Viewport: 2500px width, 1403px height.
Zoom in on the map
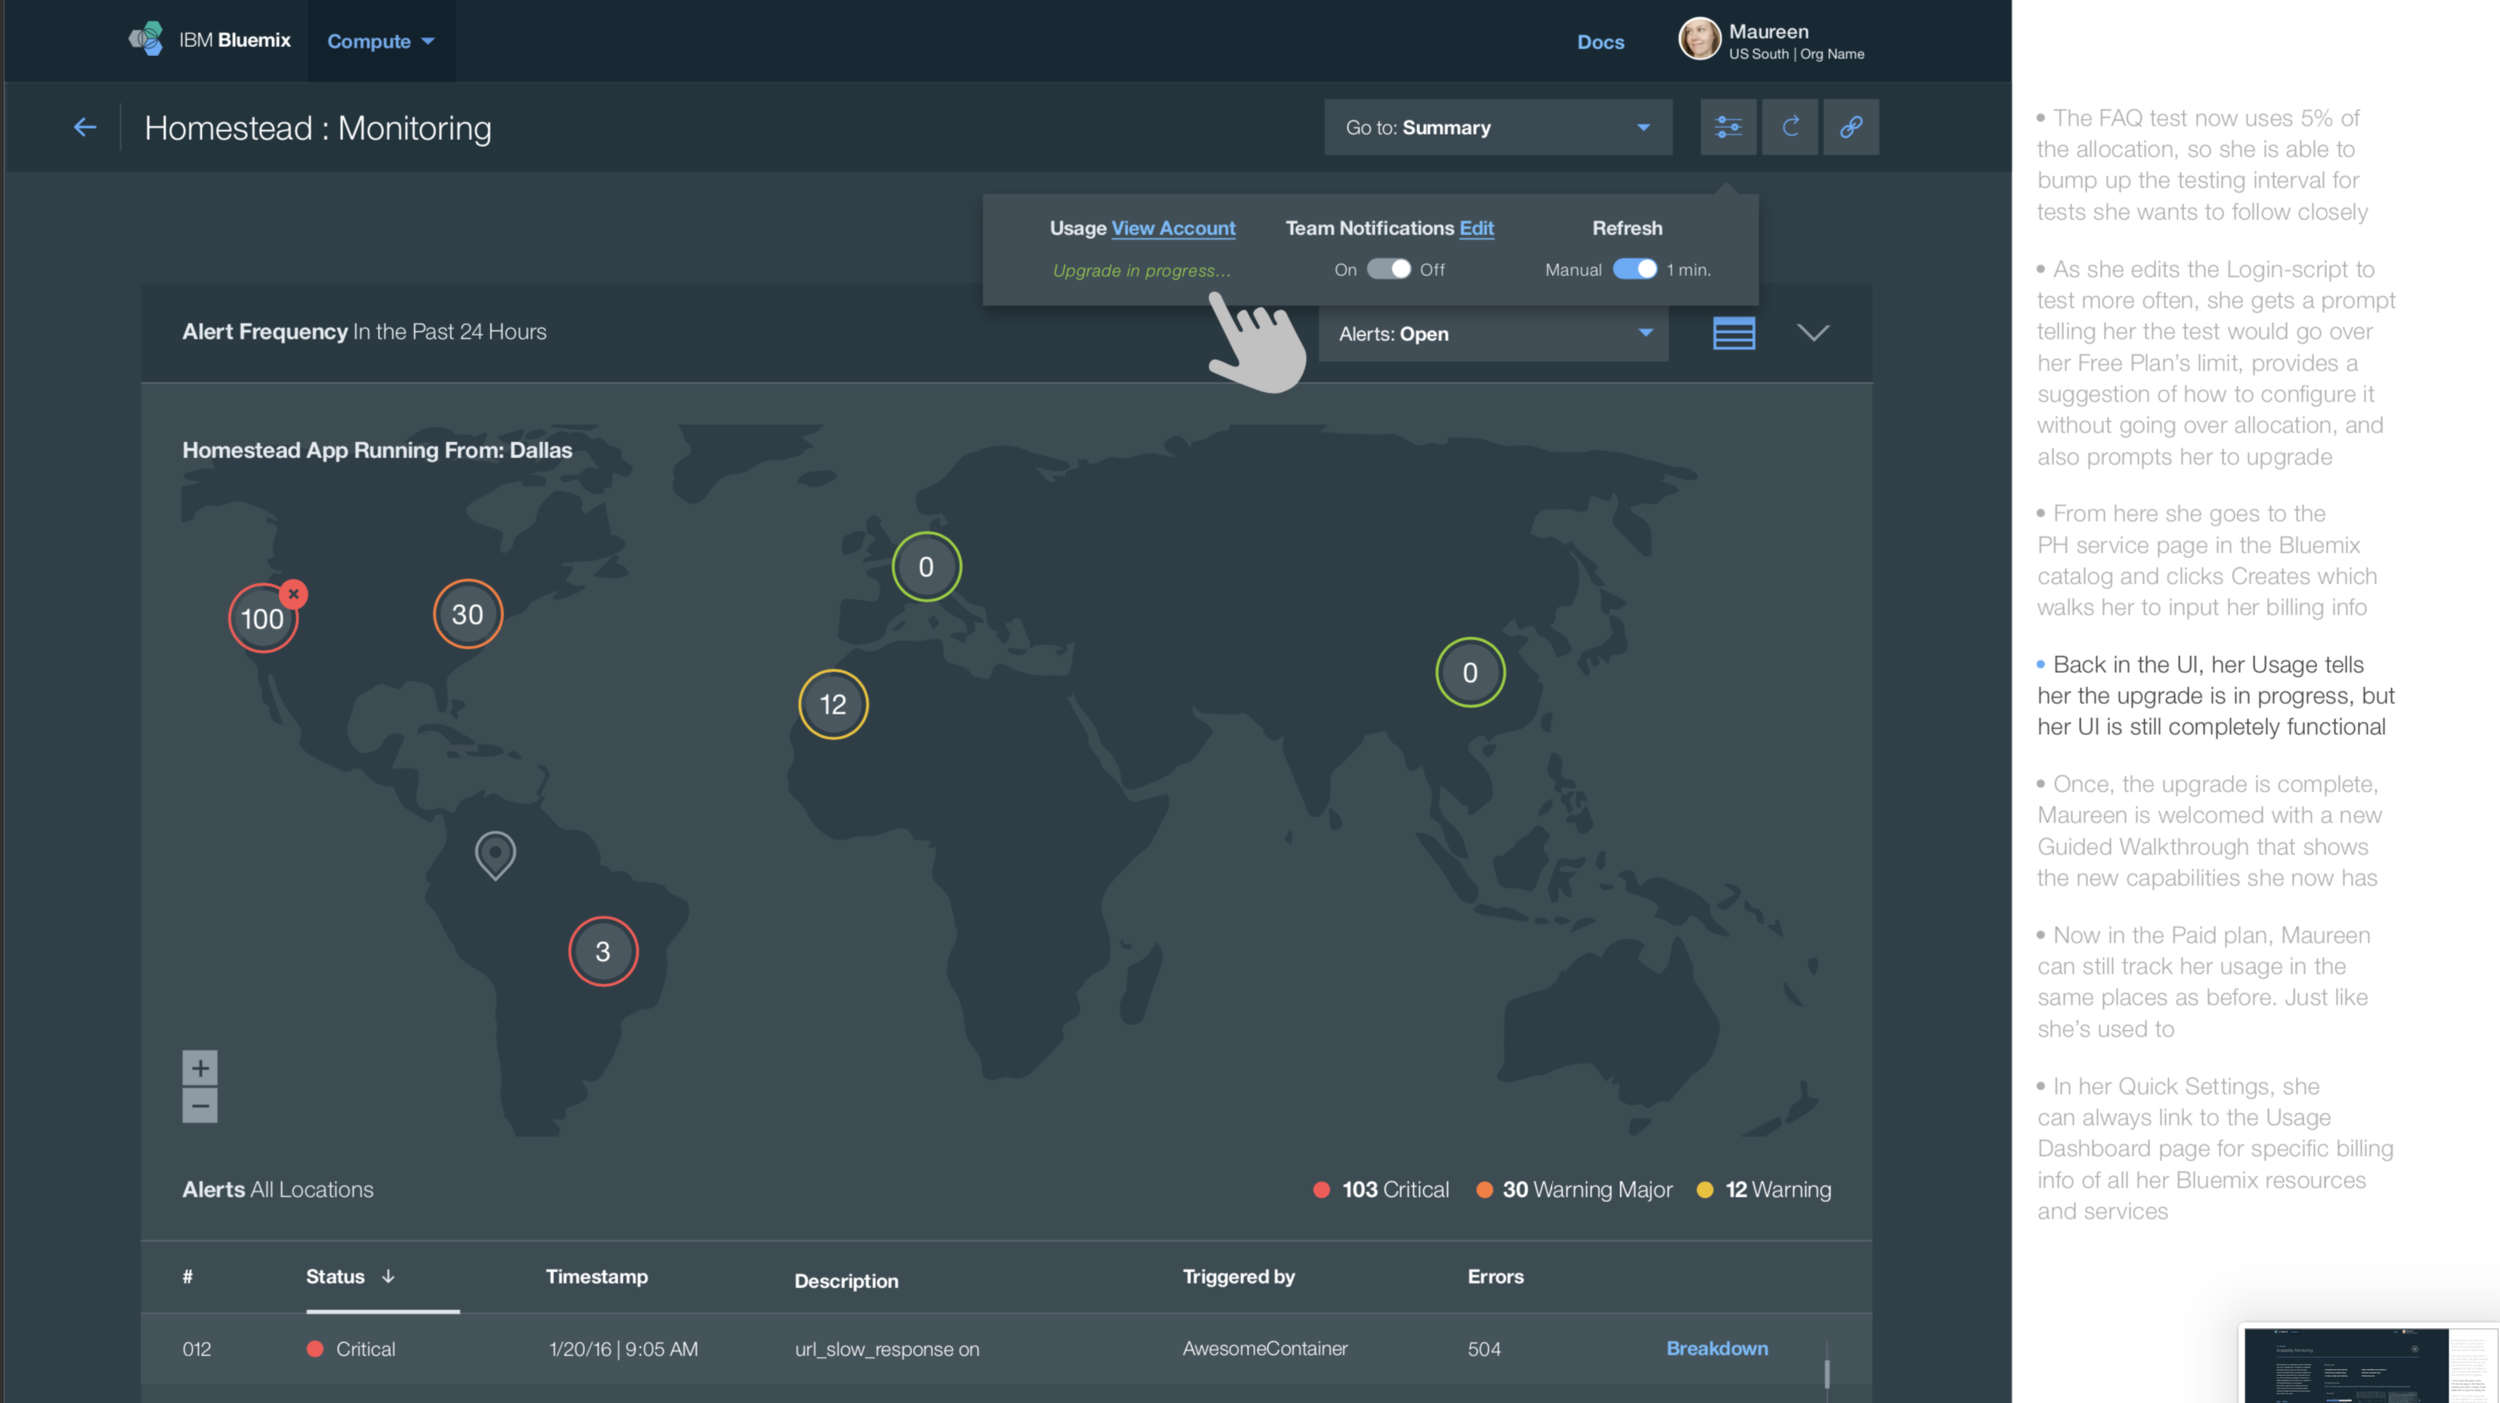pos(200,1068)
